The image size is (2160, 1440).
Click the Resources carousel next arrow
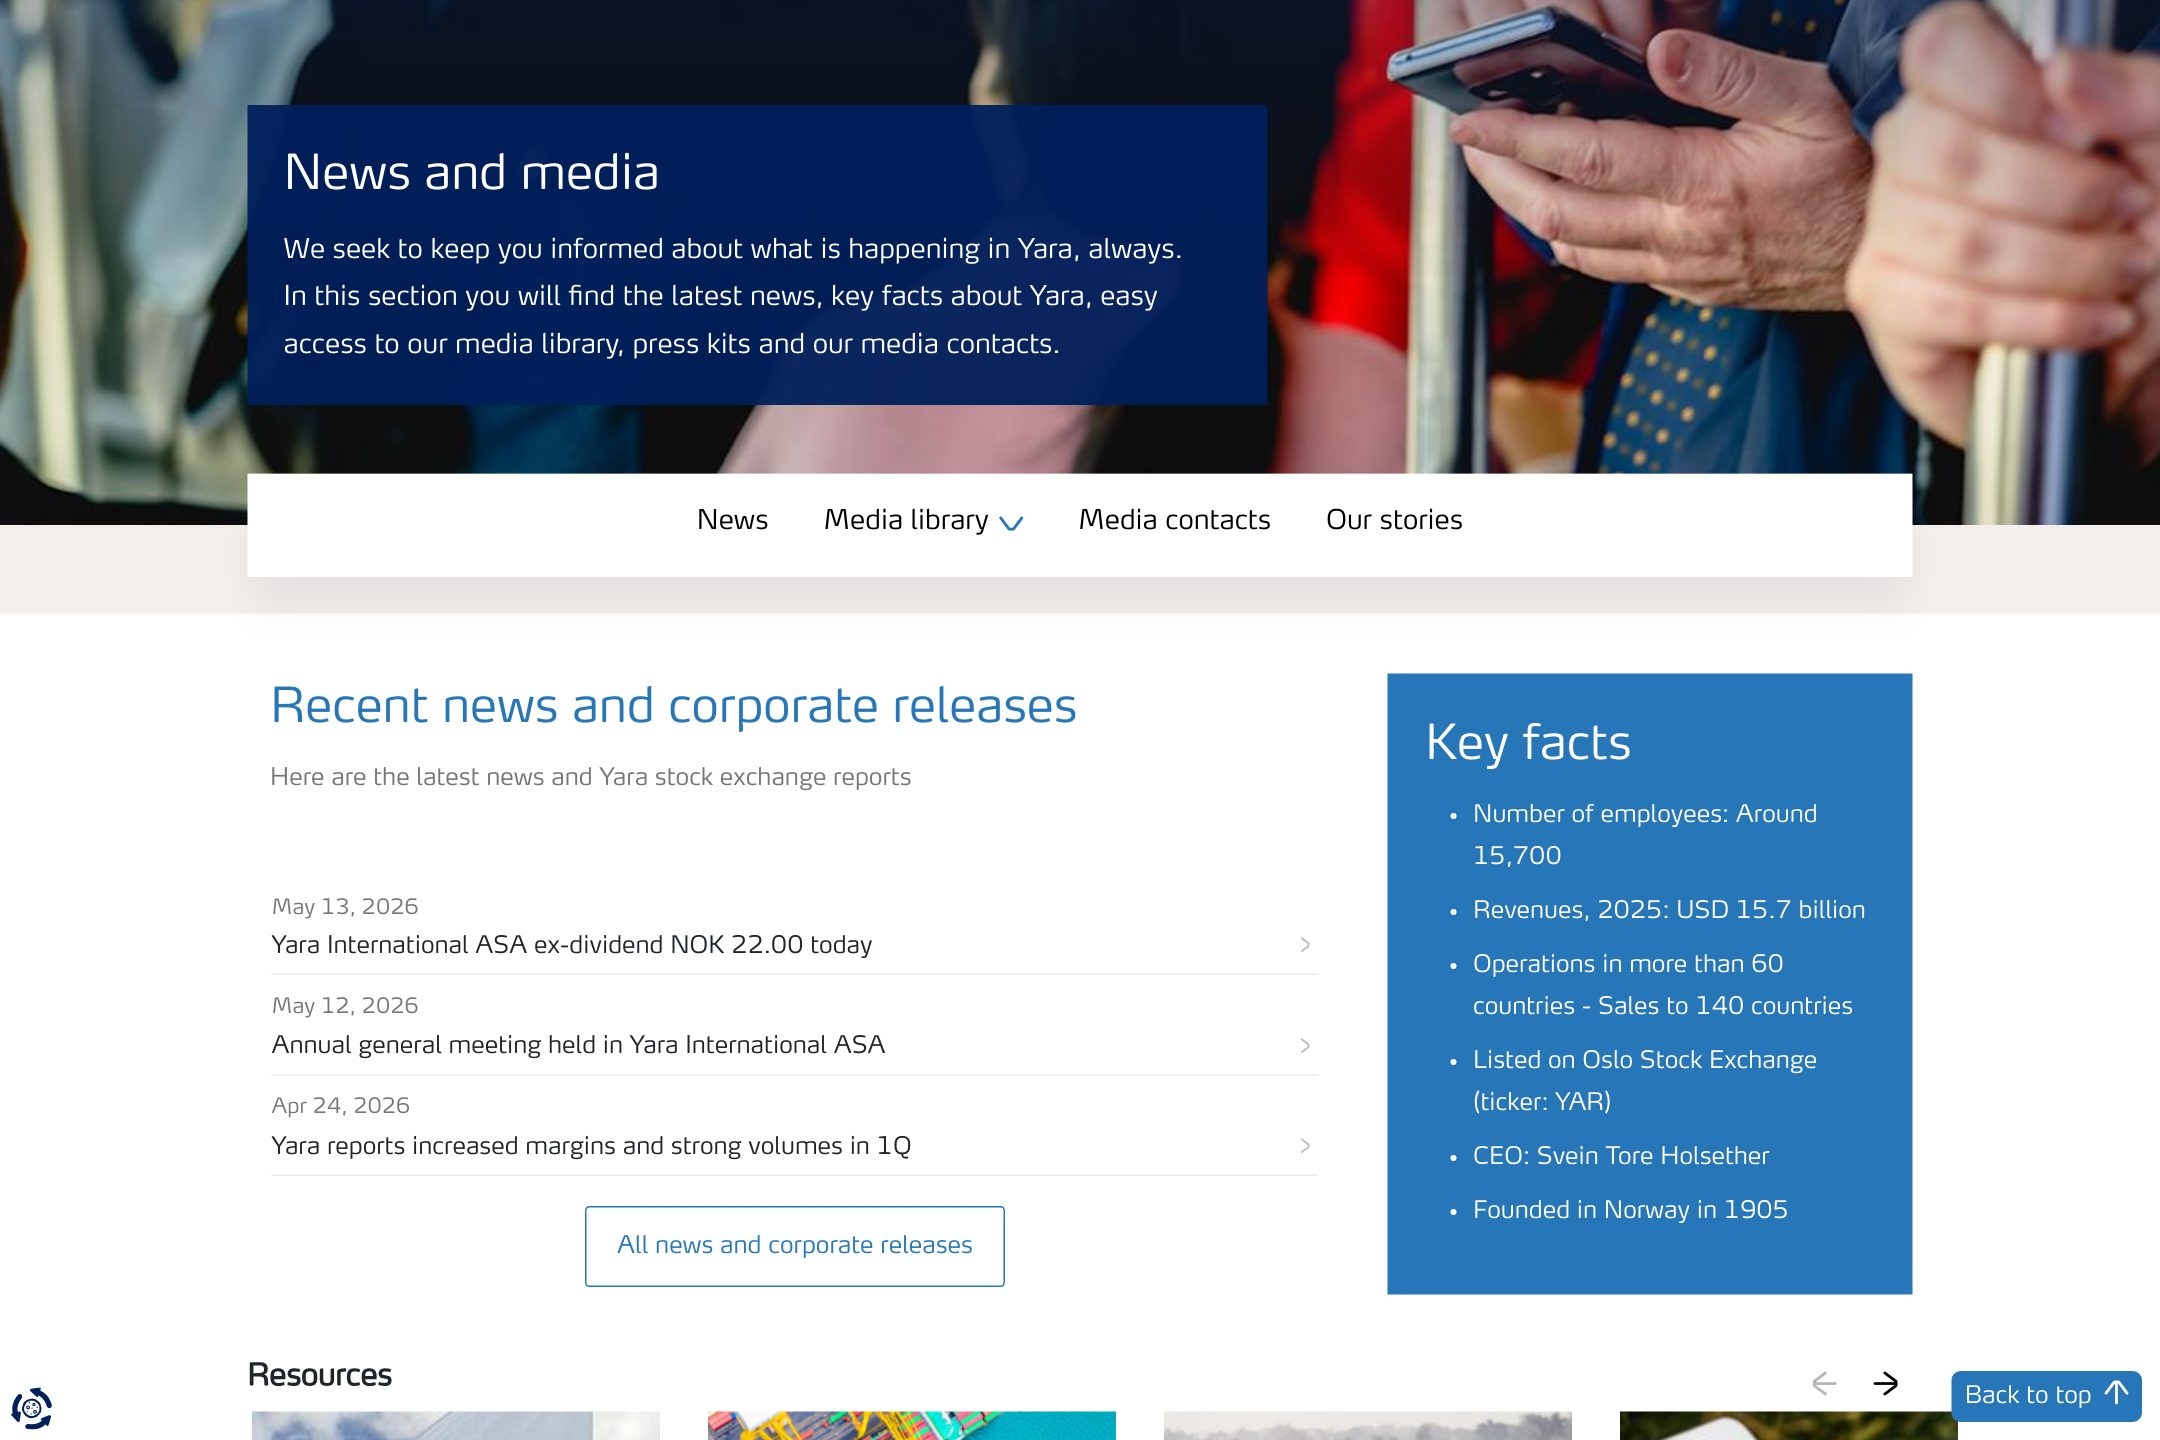(1885, 1383)
